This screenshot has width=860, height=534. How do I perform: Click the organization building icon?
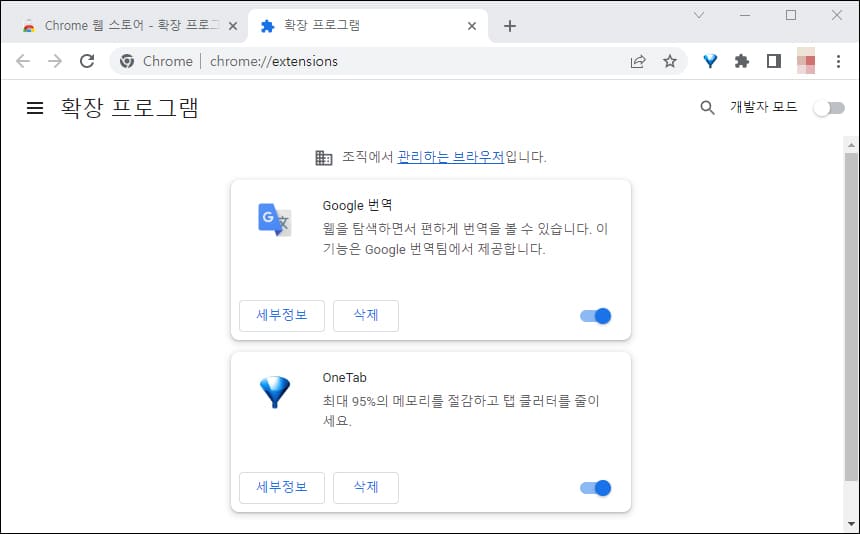(324, 157)
